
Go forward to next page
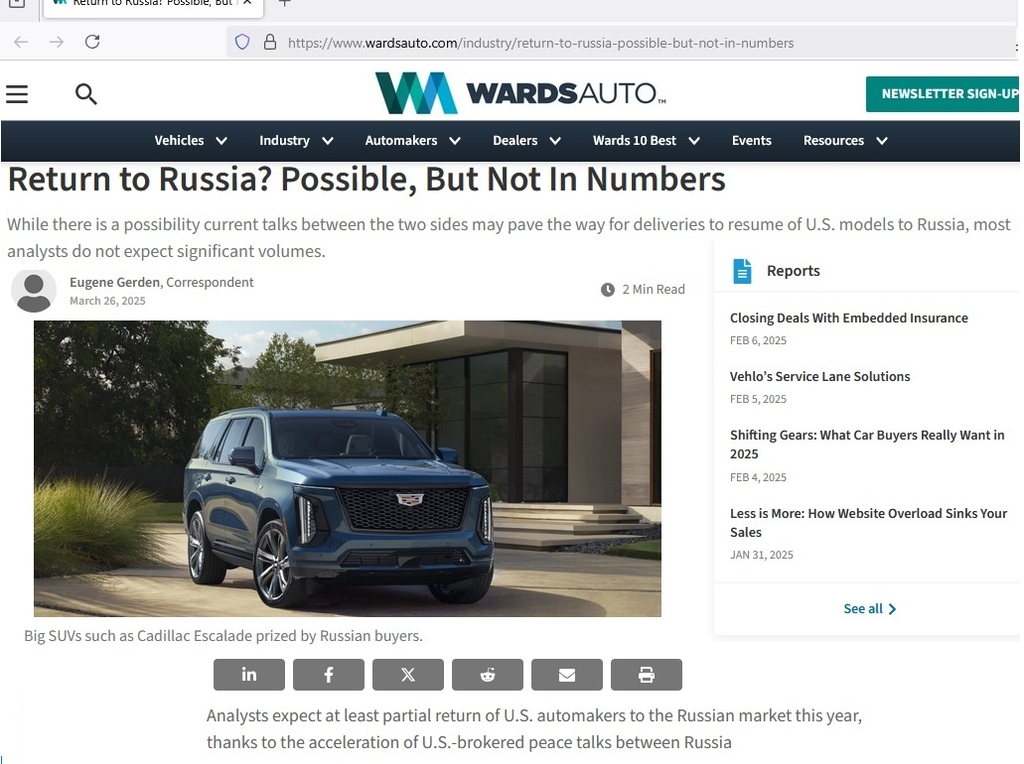coord(57,42)
